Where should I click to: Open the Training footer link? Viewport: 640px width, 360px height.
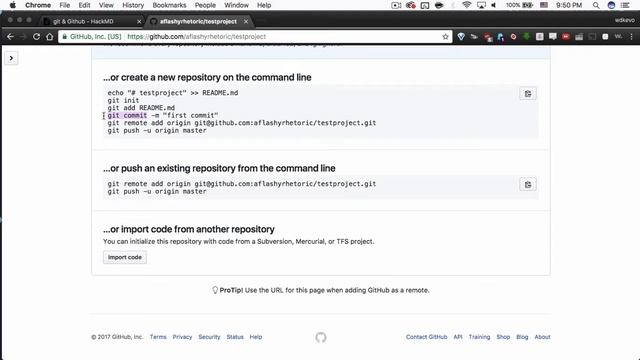click(x=479, y=337)
